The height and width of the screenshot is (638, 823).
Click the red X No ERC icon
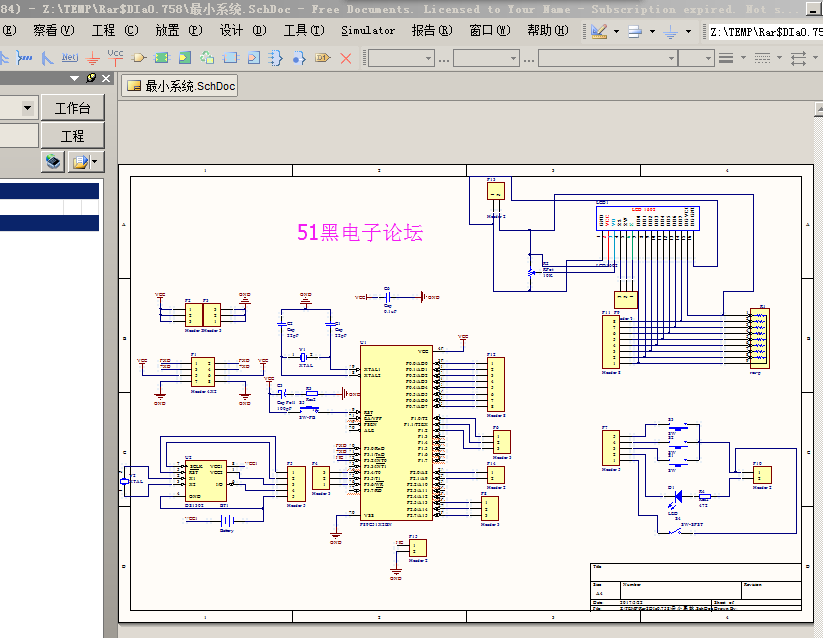point(346,58)
